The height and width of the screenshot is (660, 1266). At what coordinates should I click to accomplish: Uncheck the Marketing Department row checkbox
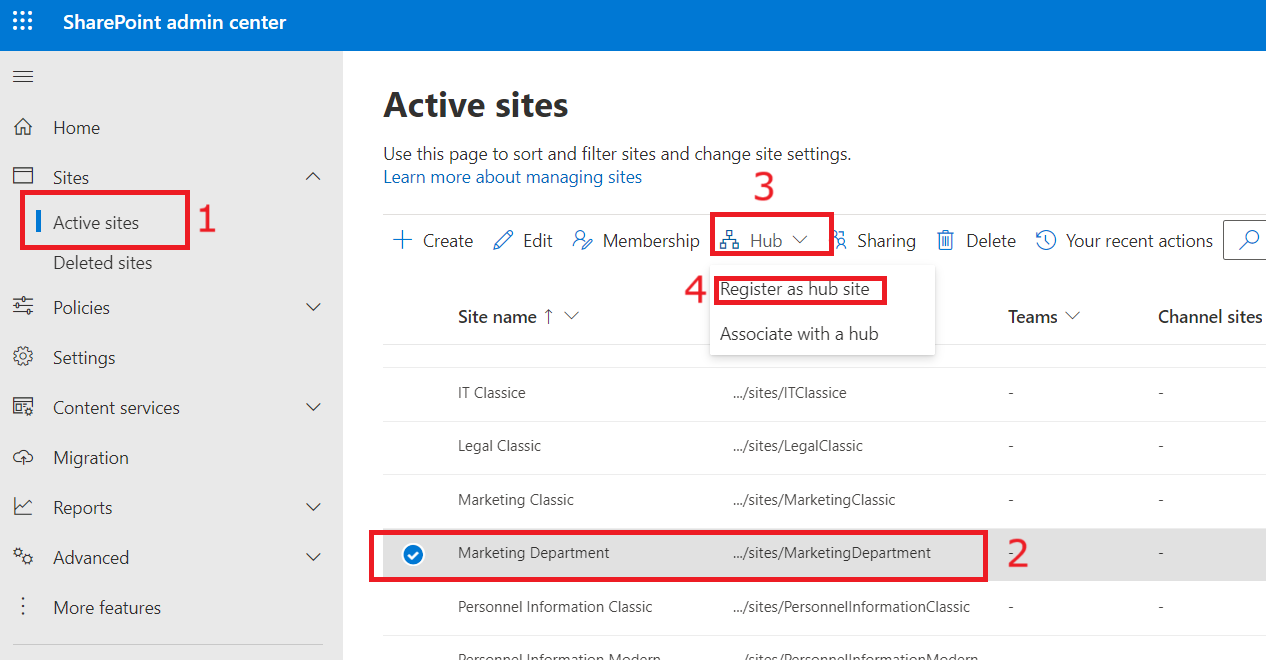[x=413, y=554]
